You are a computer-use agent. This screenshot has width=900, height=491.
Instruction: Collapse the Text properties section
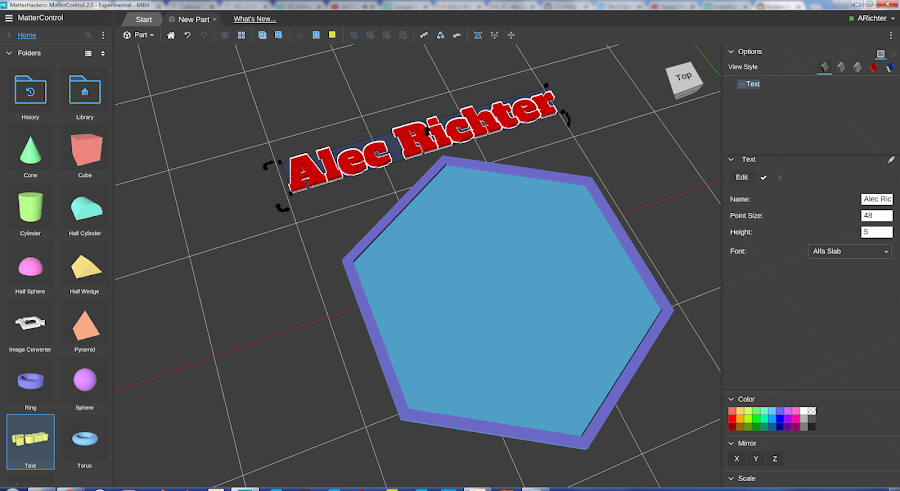click(x=731, y=160)
